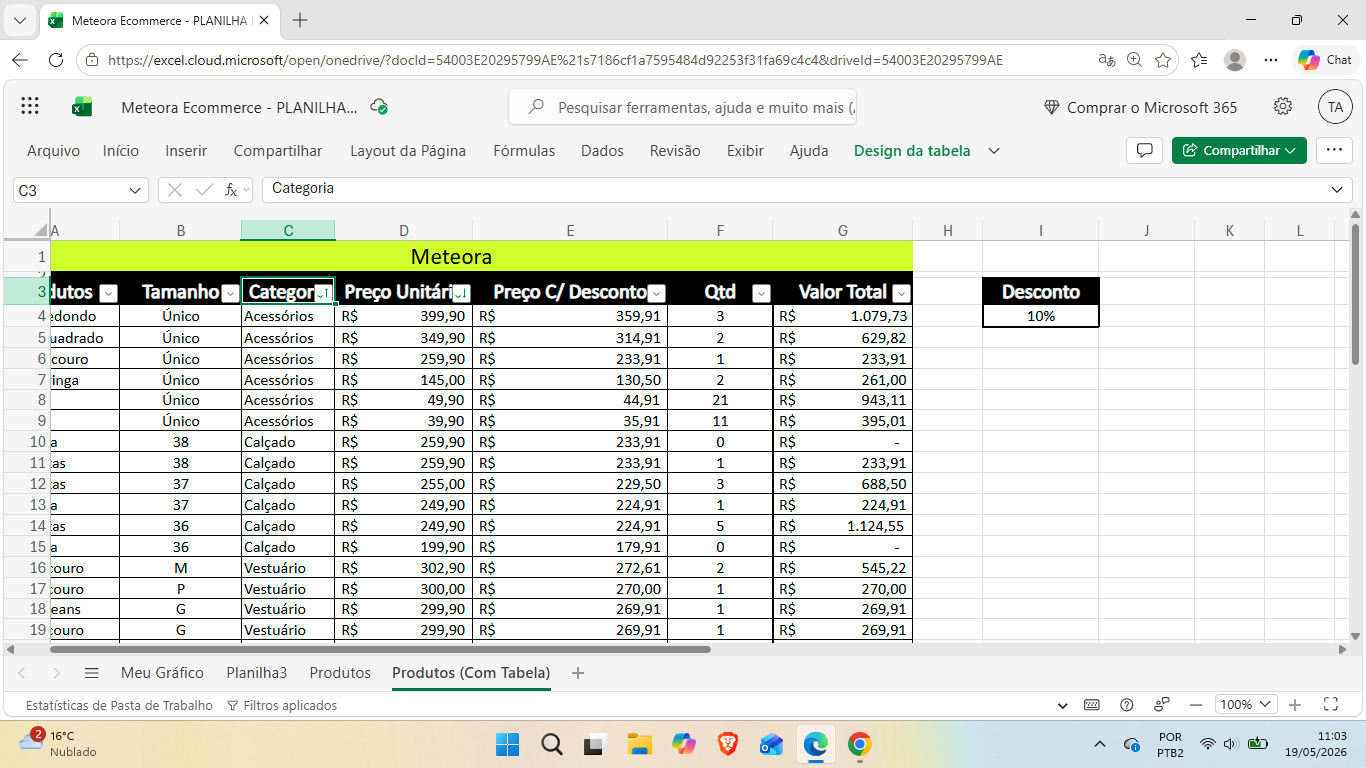Viewport: 1366px width, 768px height.
Task: Switch to the Meu Gráfico sheet
Action: (x=162, y=673)
